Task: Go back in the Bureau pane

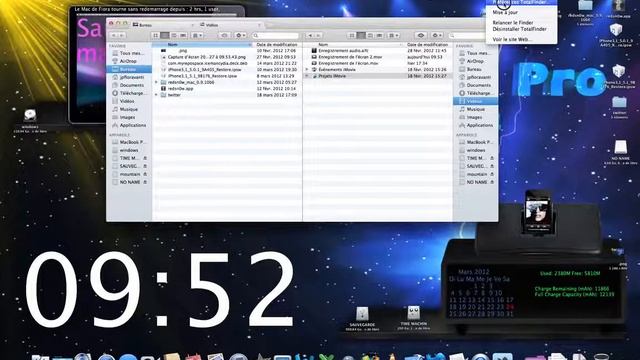Action: (113, 36)
